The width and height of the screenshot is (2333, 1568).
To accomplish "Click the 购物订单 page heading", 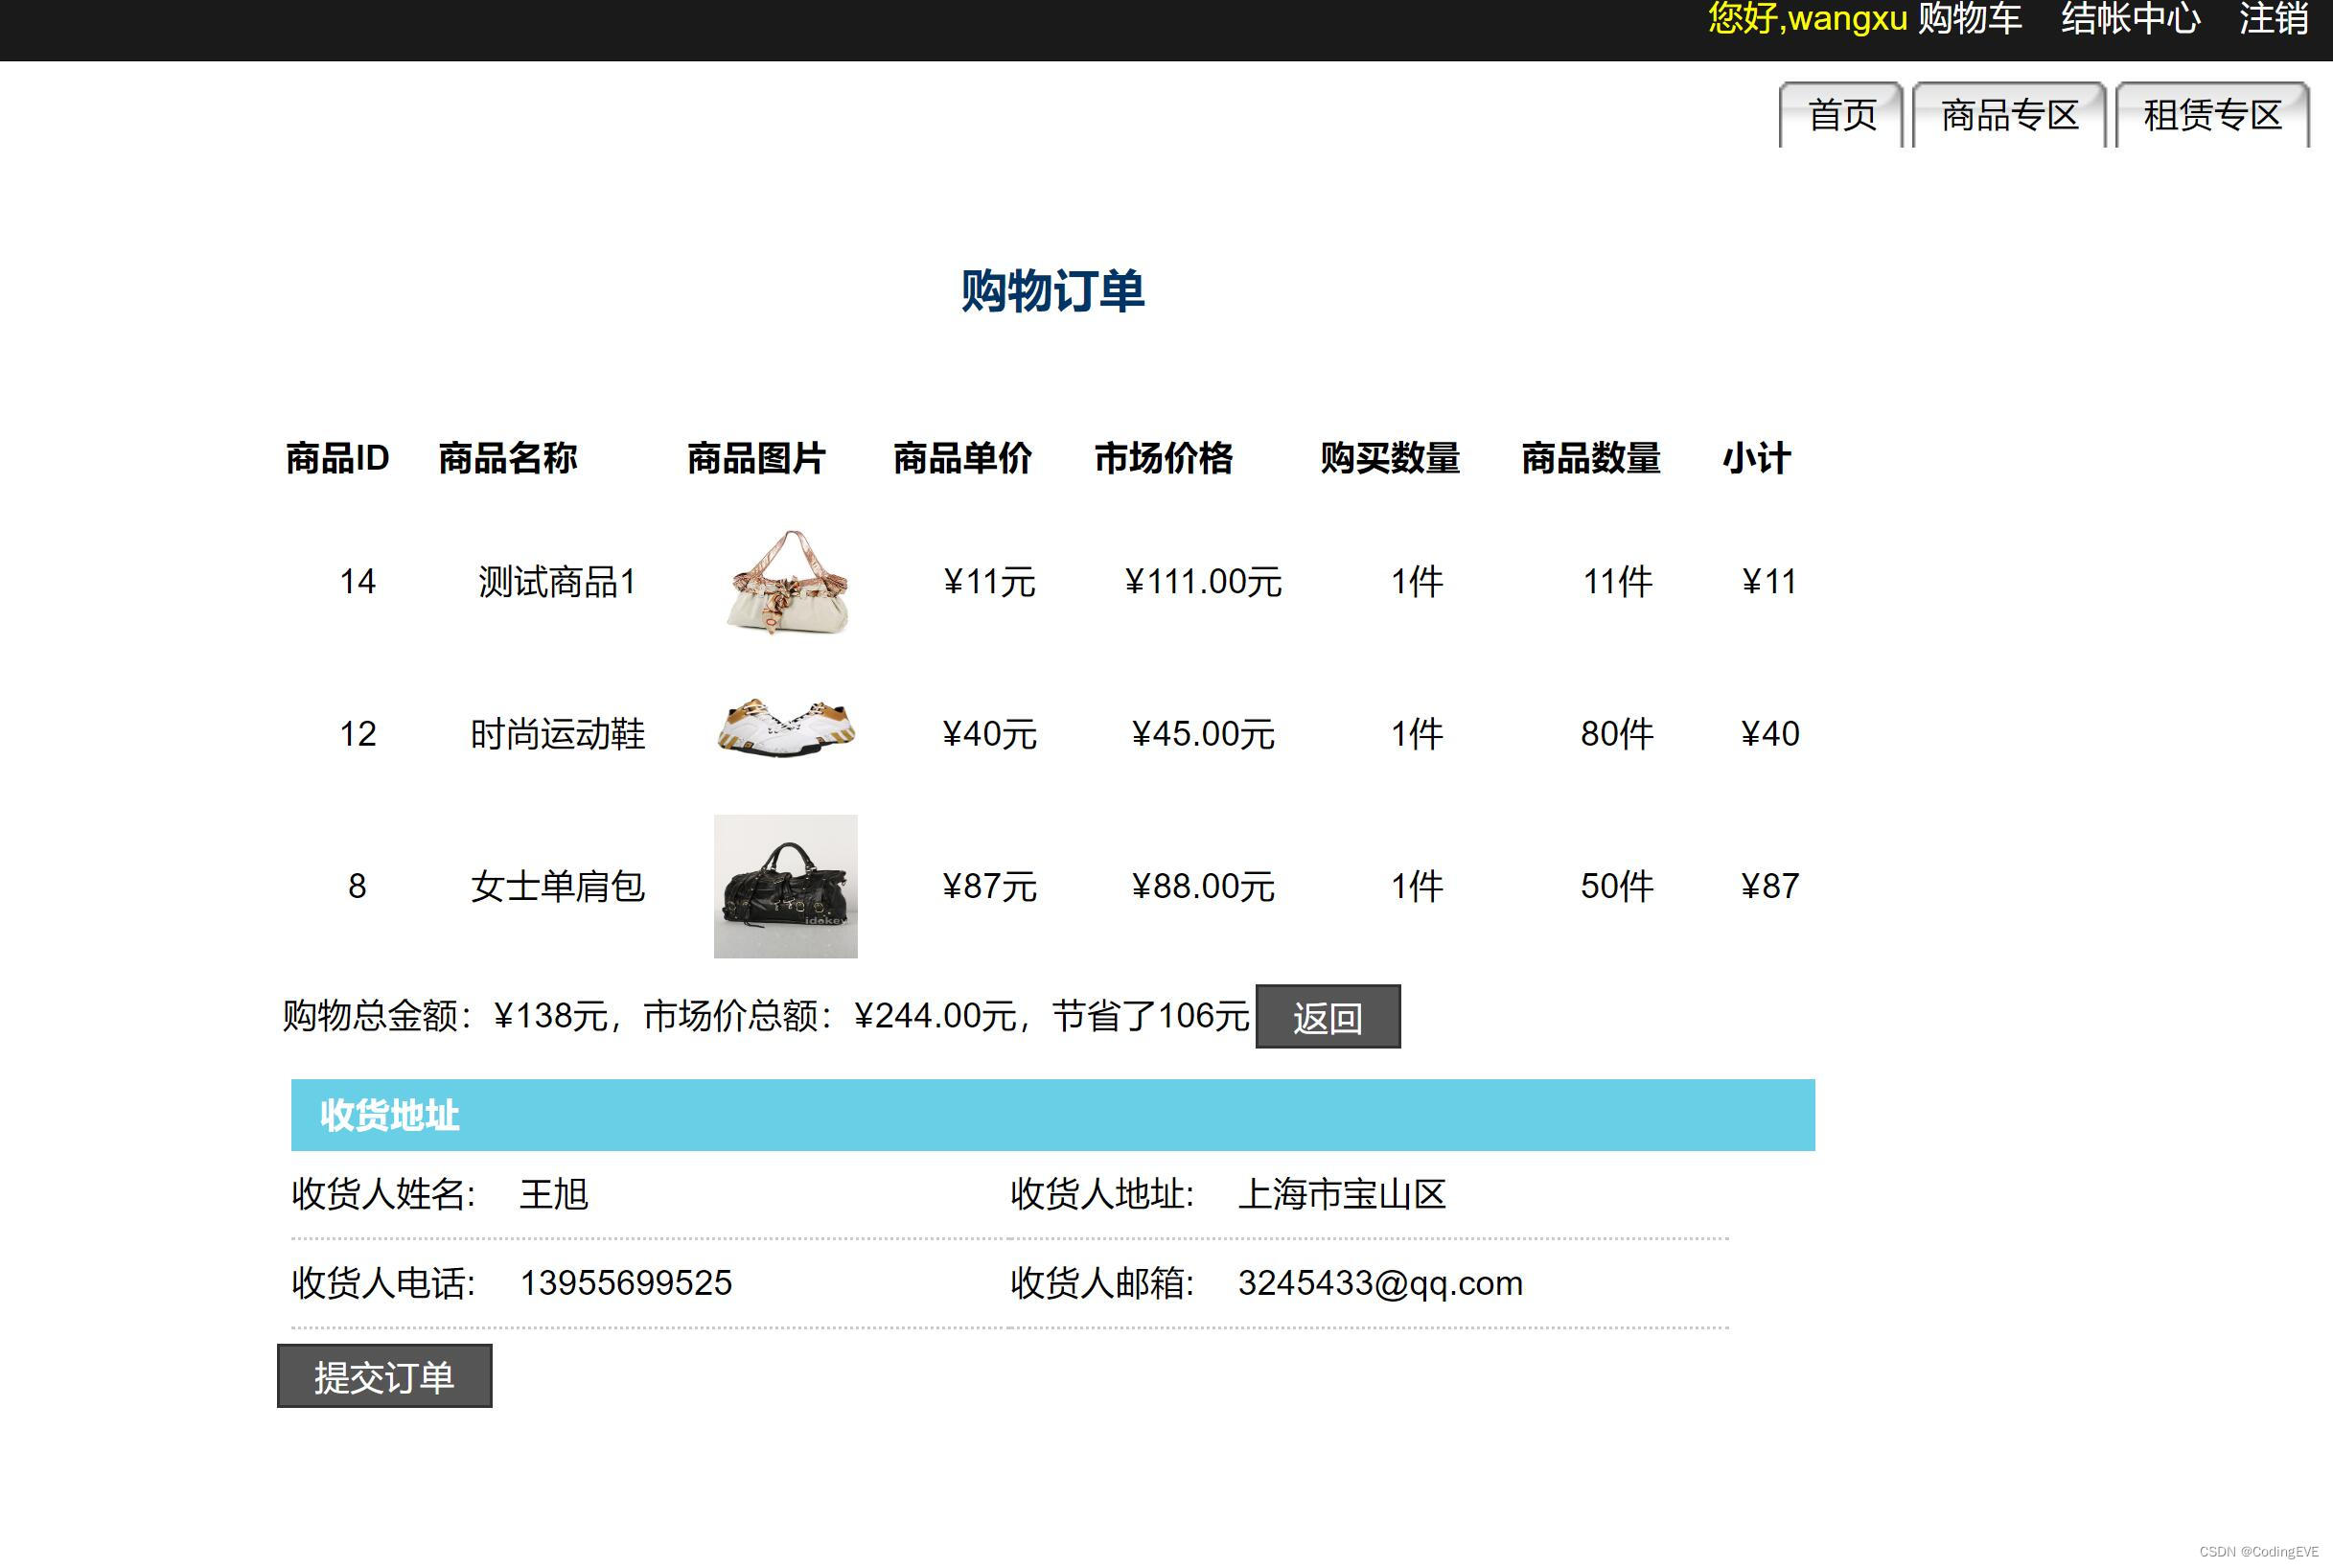I will 1052,291.
